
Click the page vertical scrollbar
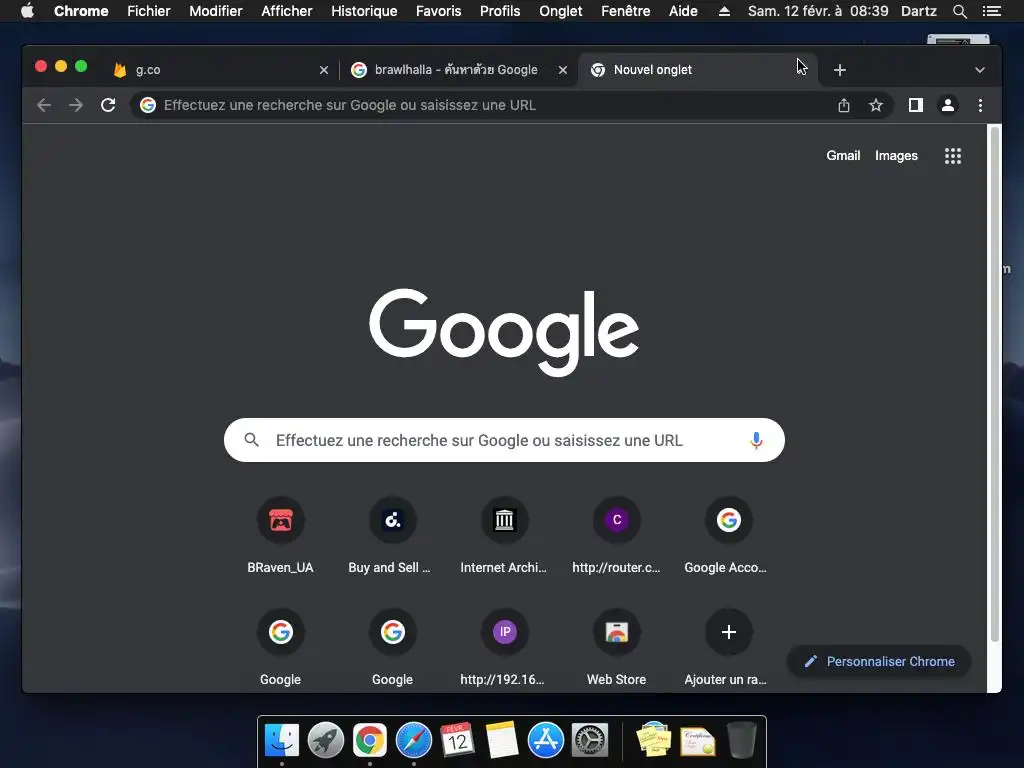(x=995, y=385)
